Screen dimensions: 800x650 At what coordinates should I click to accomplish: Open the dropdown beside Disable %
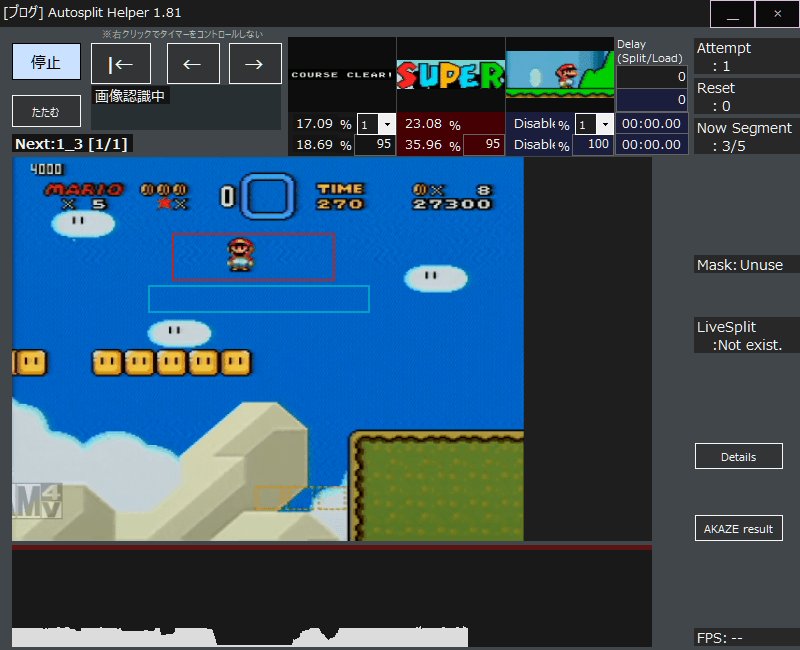[x=605, y=124]
